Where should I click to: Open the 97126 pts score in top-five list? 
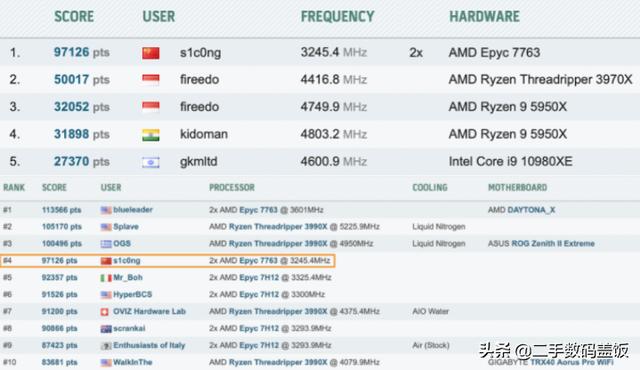coord(82,52)
